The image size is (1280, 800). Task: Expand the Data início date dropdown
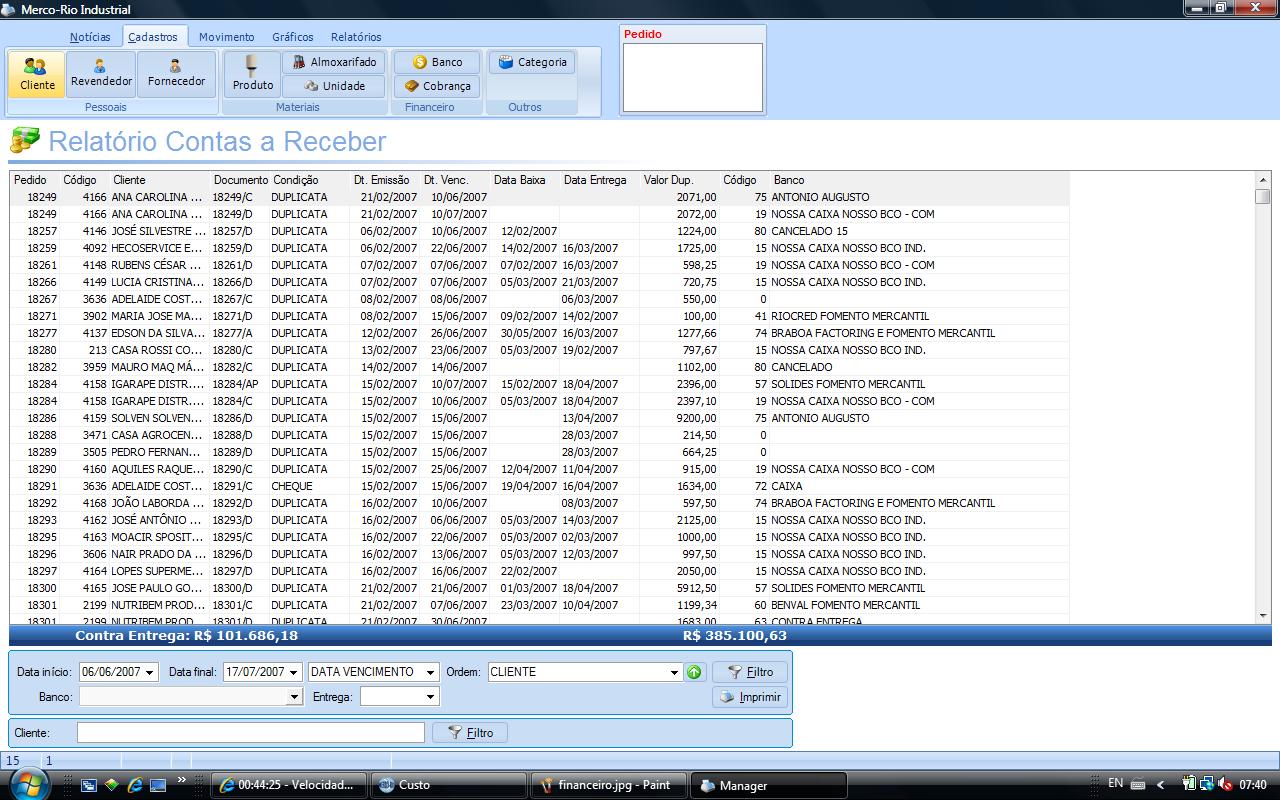(150, 672)
